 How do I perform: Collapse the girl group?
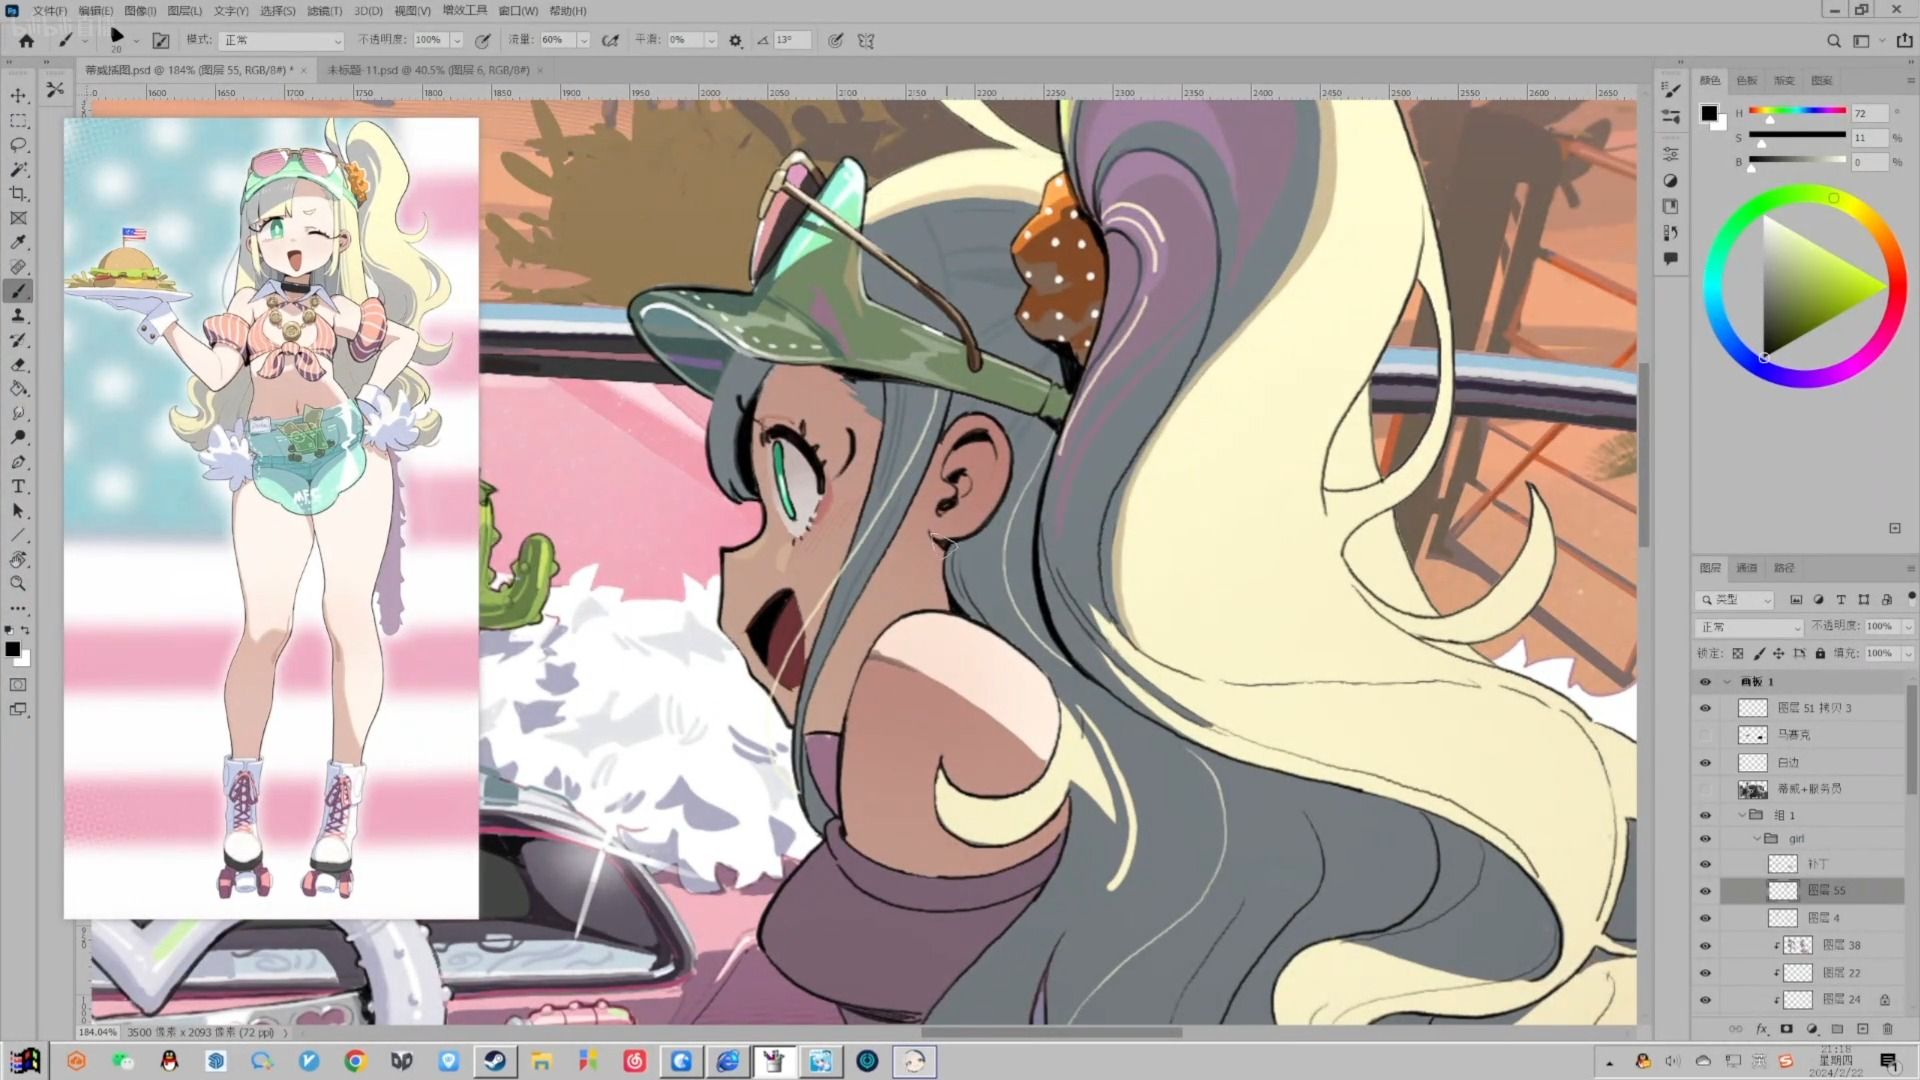coord(1757,839)
